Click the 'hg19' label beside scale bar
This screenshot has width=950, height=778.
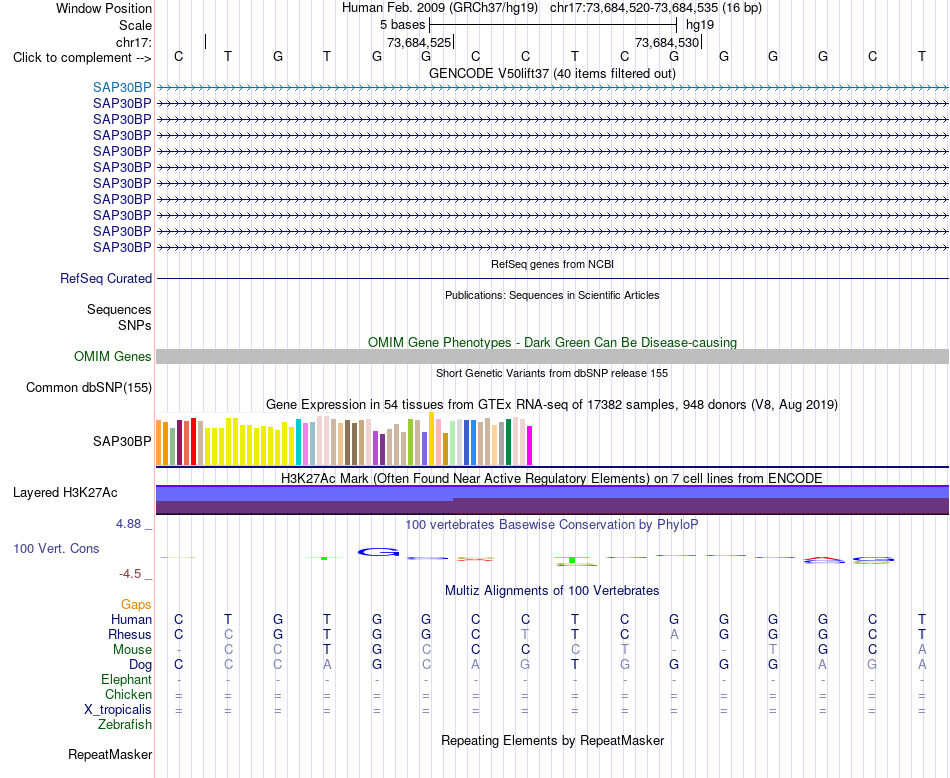pos(700,25)
